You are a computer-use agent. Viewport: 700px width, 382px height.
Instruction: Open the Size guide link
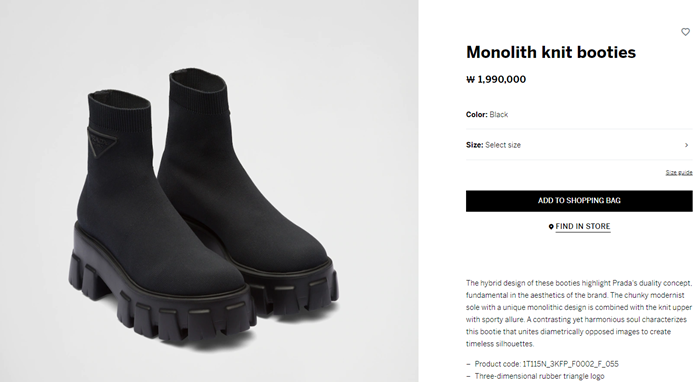point(679,173)
